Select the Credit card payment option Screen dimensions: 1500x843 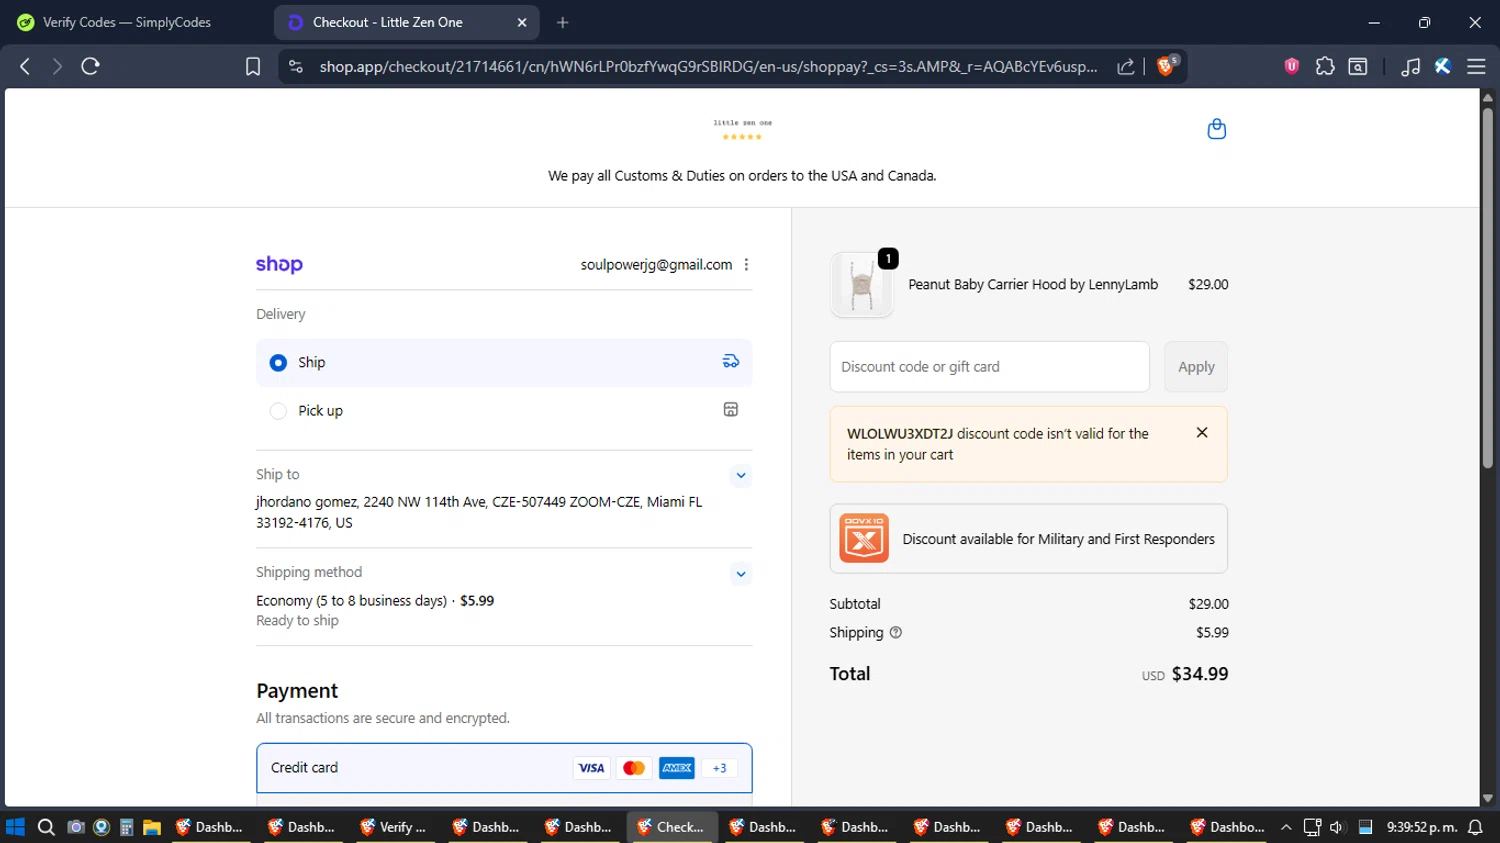(x=504, y=768)
